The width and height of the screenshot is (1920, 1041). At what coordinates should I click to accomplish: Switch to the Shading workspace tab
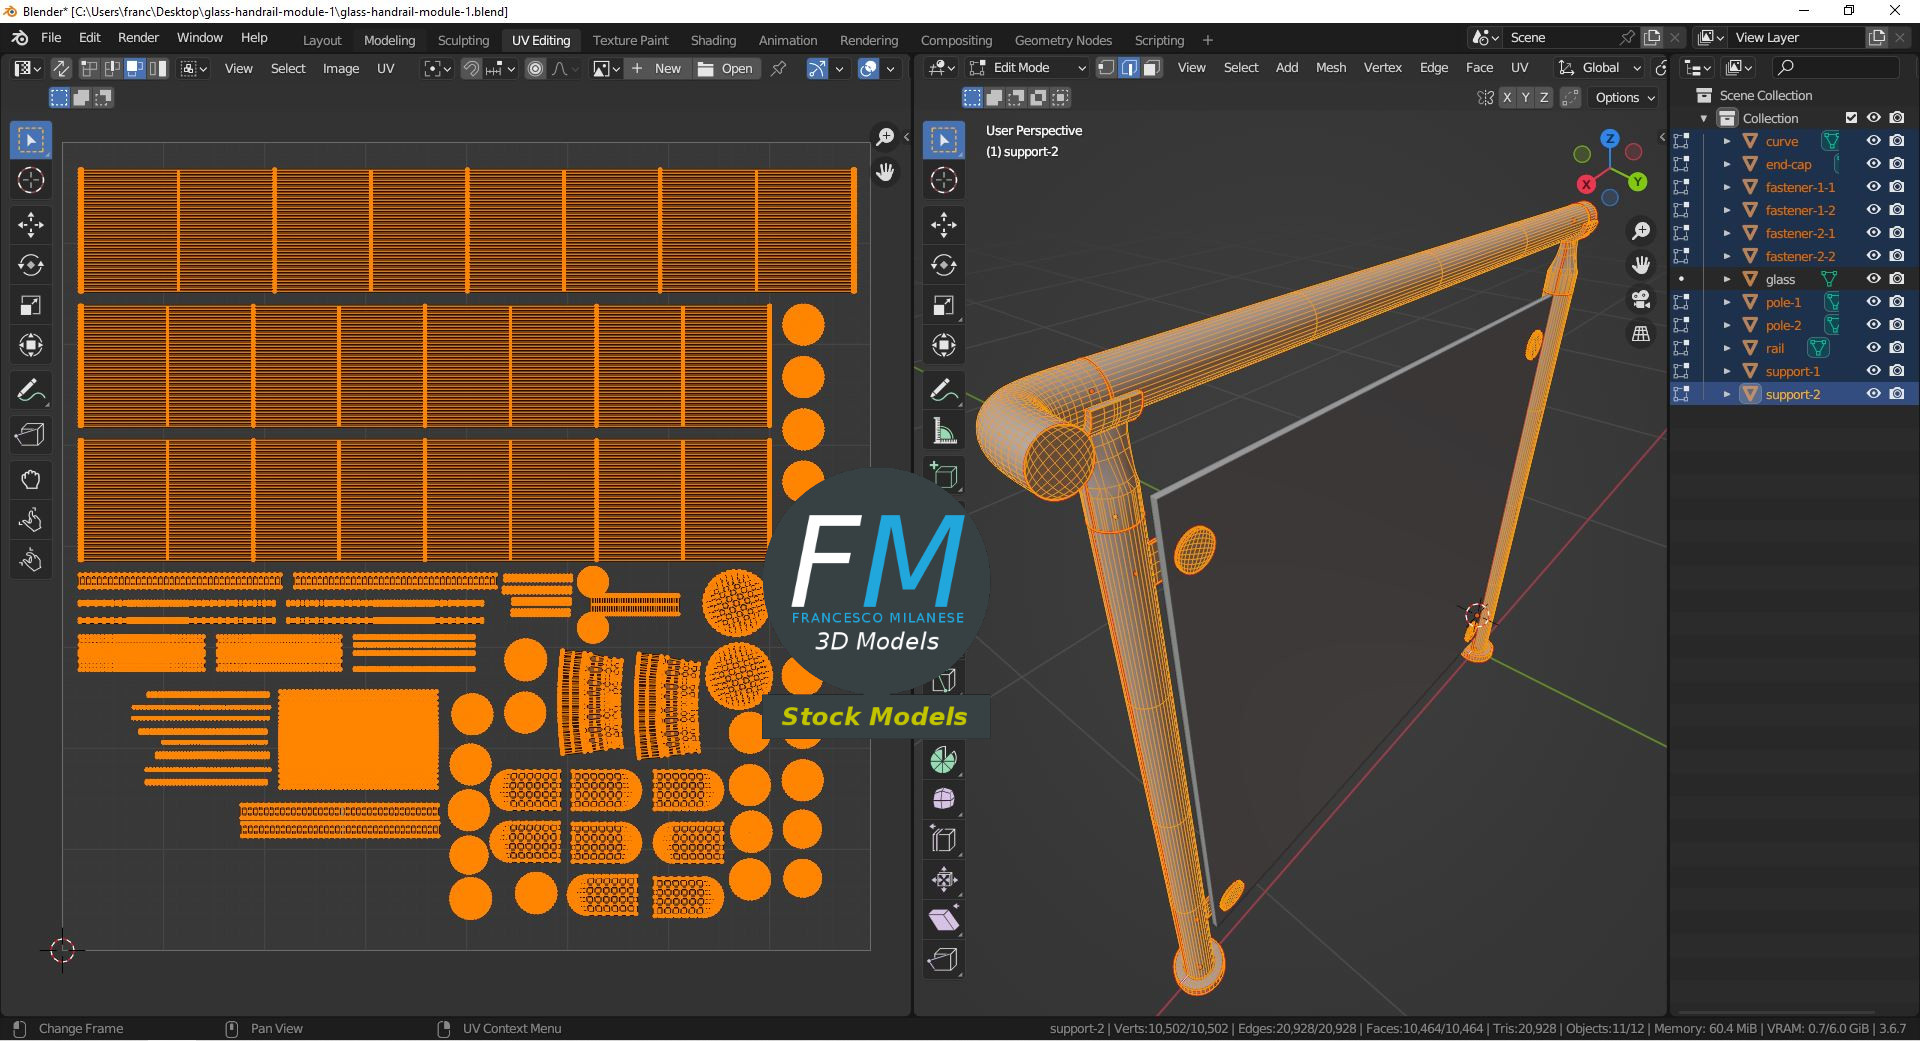coord(713,40)
